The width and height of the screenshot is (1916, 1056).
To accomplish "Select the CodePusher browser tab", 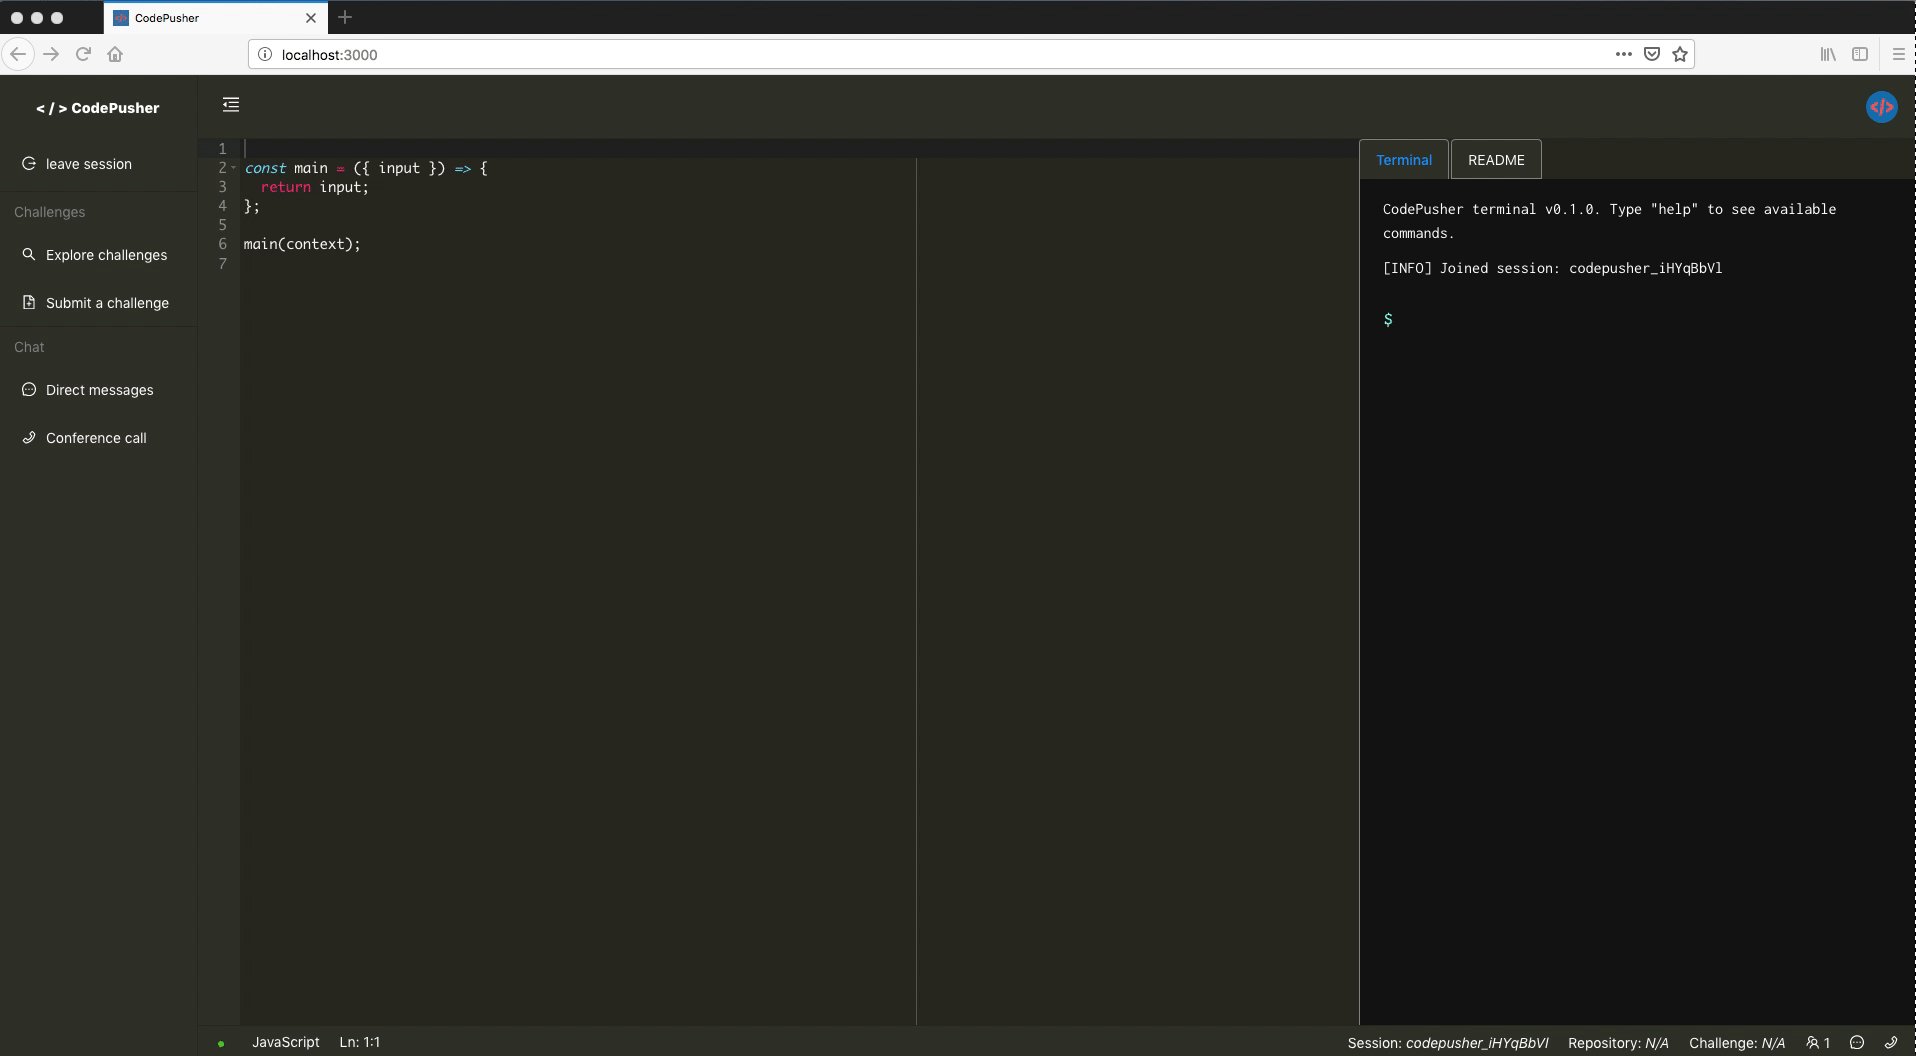I will [x=215, y=18].
